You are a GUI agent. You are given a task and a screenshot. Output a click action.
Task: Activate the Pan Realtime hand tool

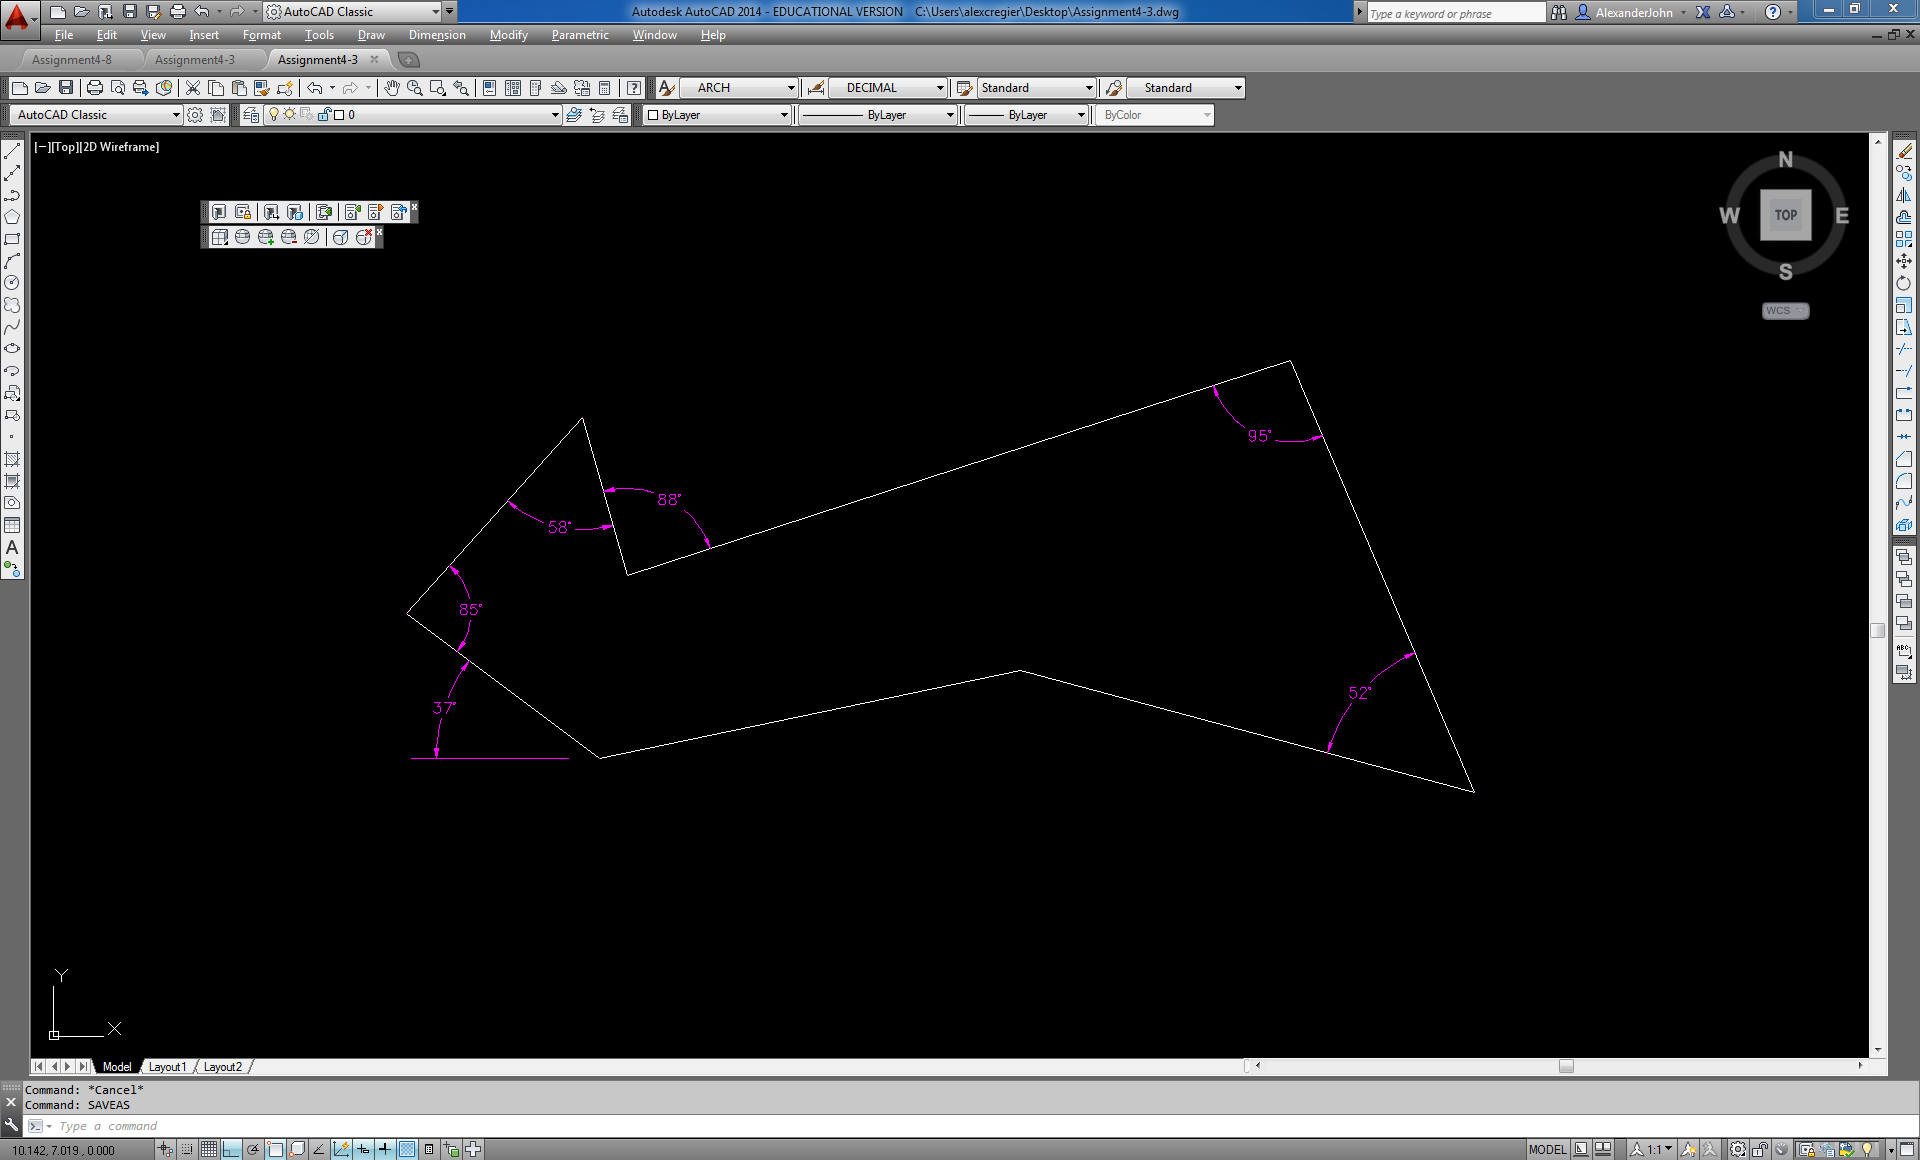(390, 88)
